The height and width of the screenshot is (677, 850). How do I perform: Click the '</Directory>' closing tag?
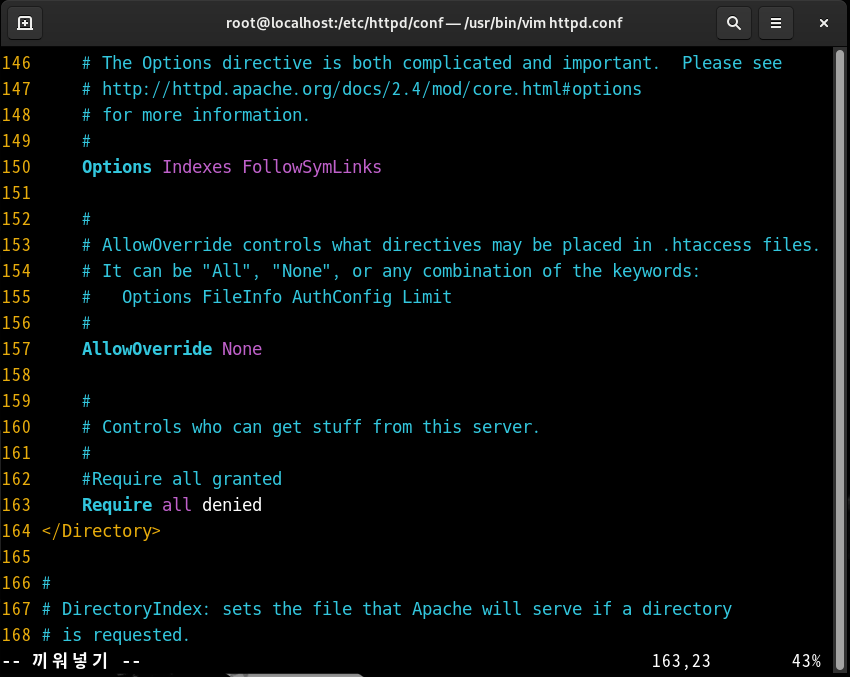pyautogui.click(x=101, y=531)
